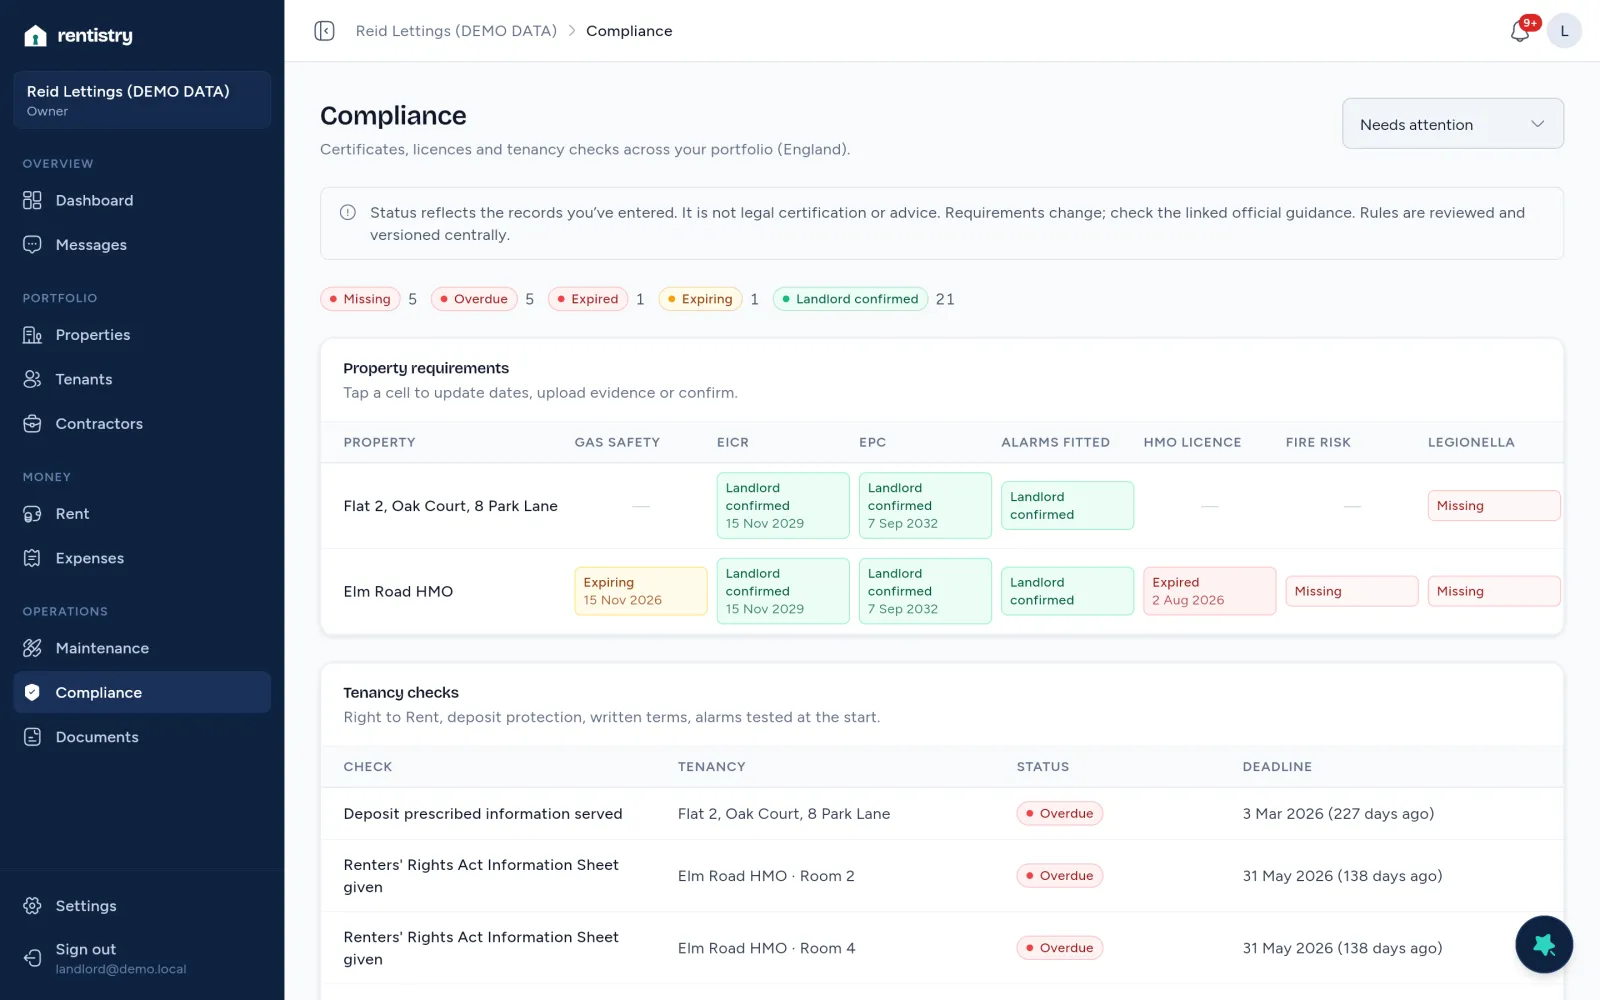Open the user avatar labelled L

tap(1564, 31)
